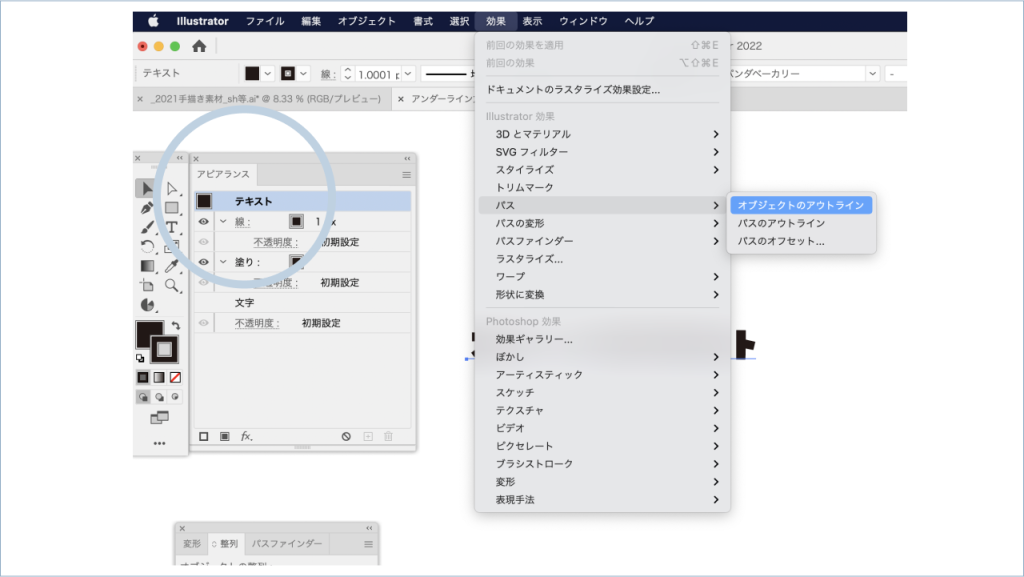
Task: Toggle visibility of stroke opacity row
Action: point(204,242)
